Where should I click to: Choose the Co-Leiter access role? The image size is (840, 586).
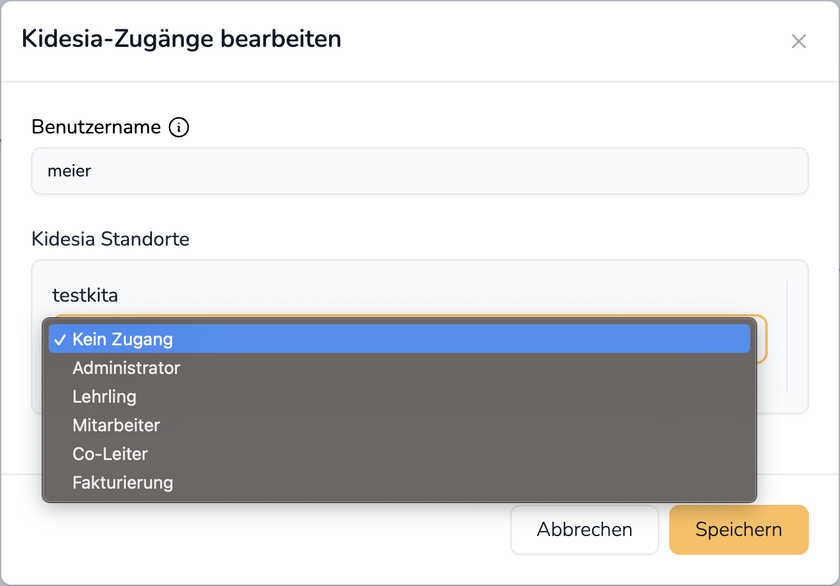(x=110, y=454)
